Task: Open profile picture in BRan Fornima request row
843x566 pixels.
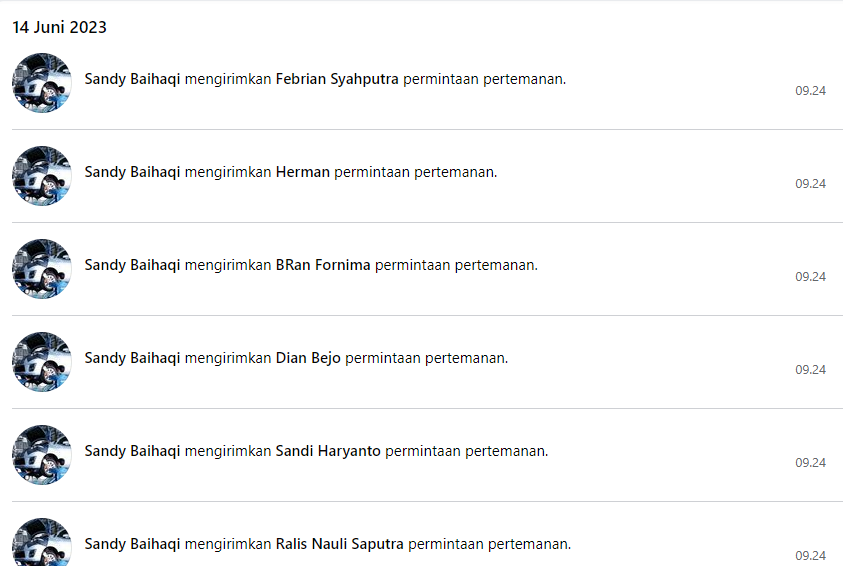Action: point(42,269)
